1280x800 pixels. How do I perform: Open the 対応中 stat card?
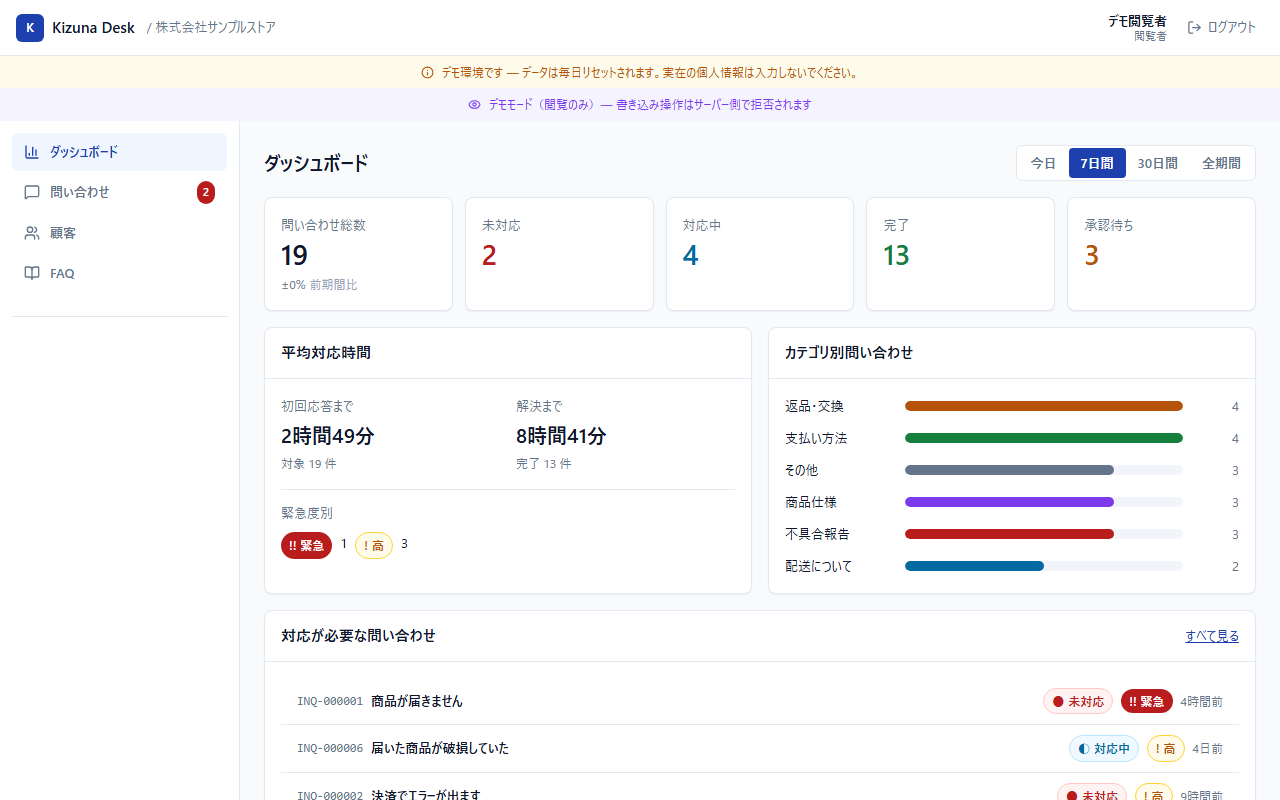pyautogui.click(x=760, y=254)
